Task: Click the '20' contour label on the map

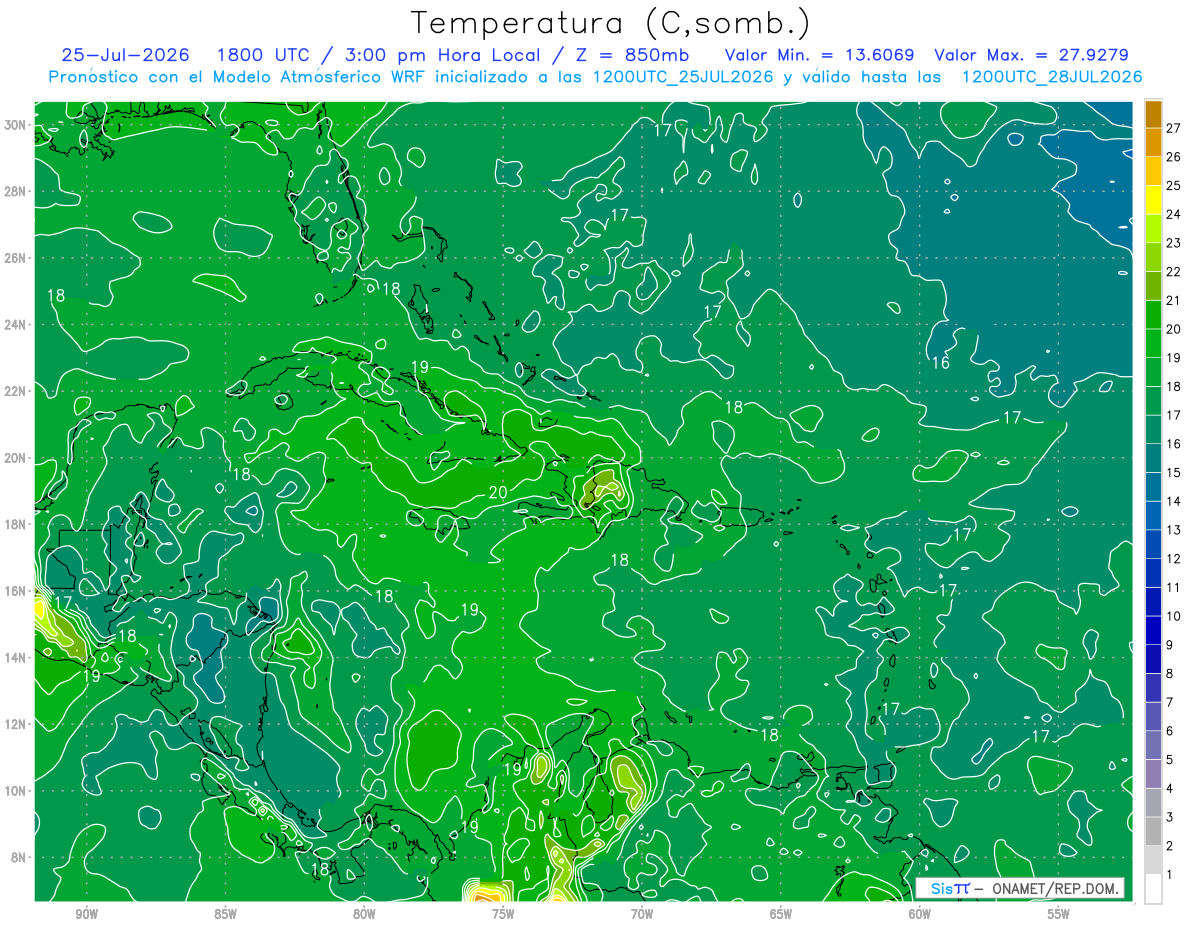Action: pos(498,493)
